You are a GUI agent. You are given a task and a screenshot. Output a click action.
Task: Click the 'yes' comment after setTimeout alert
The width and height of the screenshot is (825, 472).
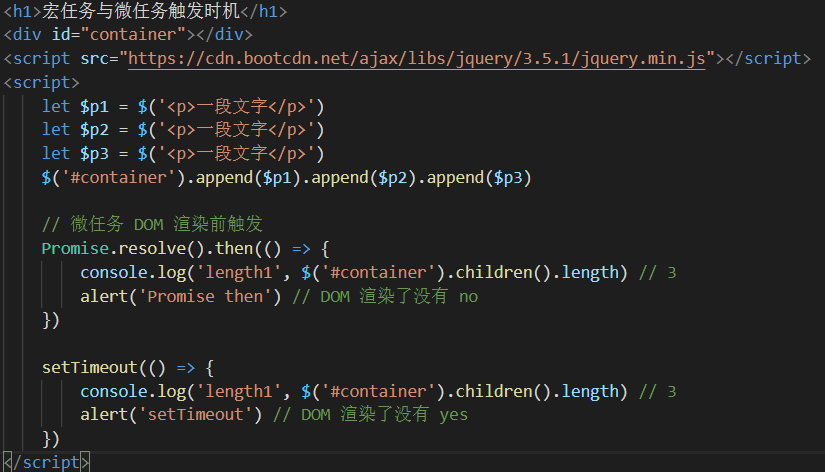454,415
